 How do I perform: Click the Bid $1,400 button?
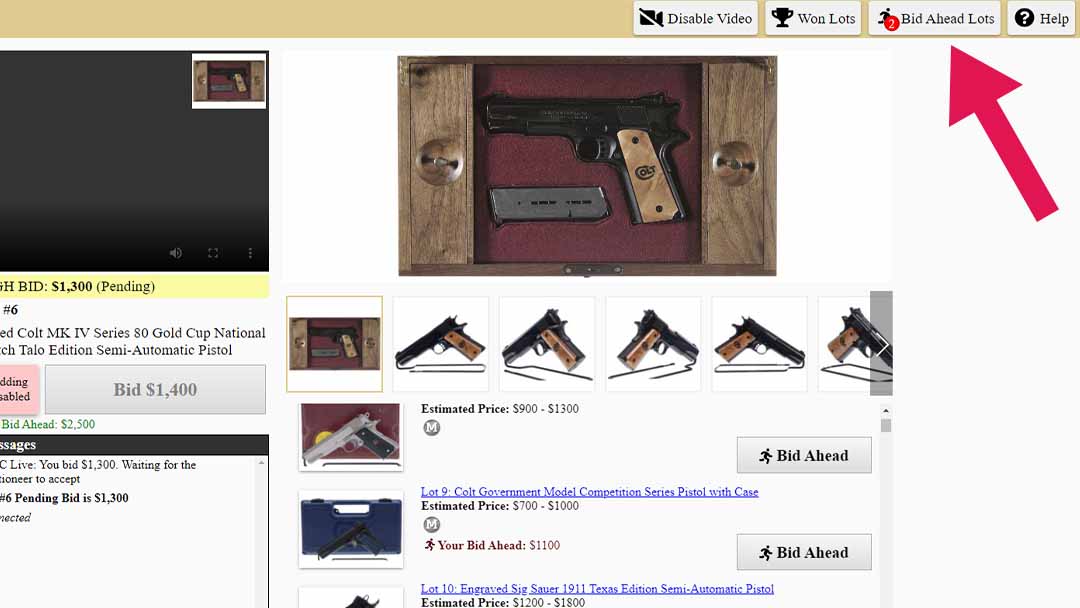tap(155, 390)
